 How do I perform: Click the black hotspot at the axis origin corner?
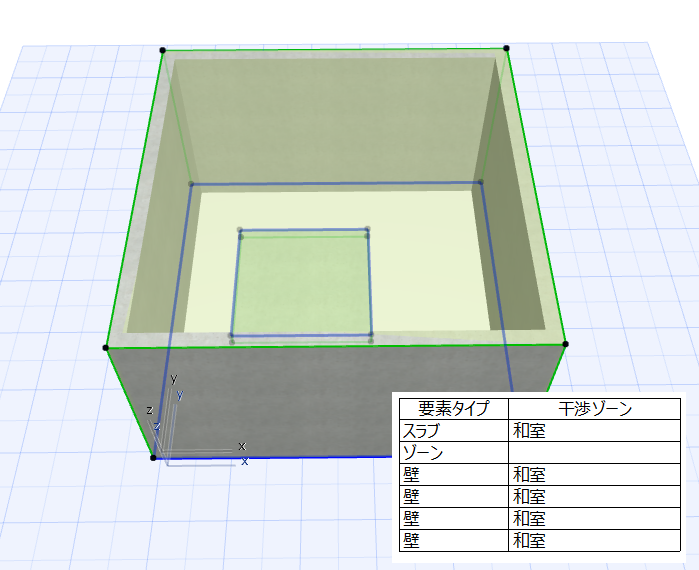pyautogui.click(x=153, y=458)
